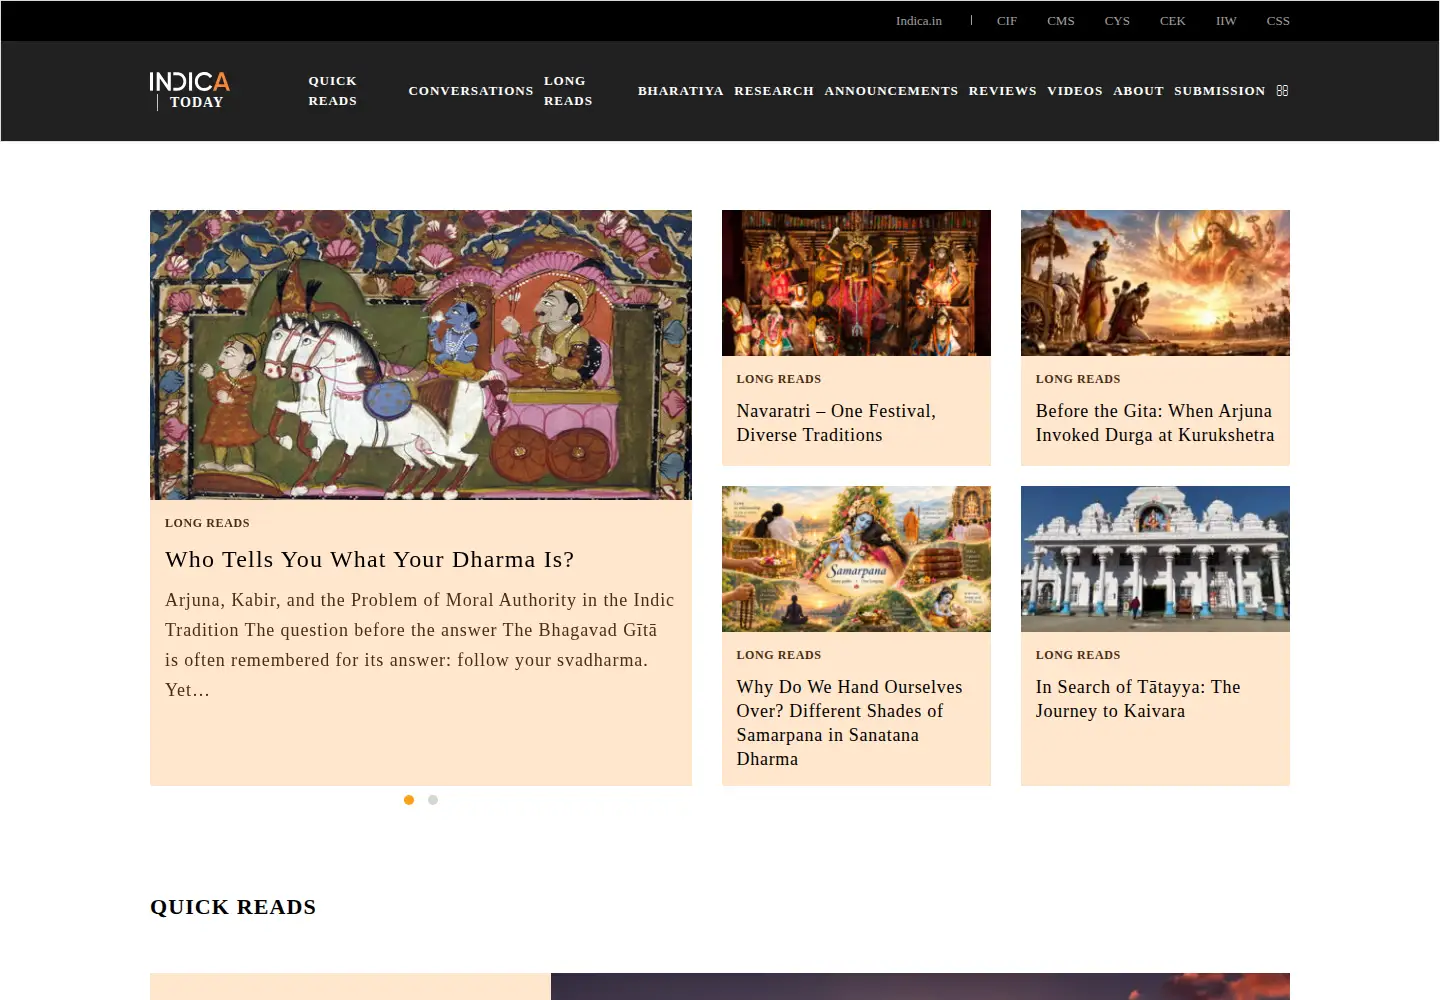1440x1000 pixels.
Task: Click Long Reads tag above Before the Gita
Action: 1078,379
